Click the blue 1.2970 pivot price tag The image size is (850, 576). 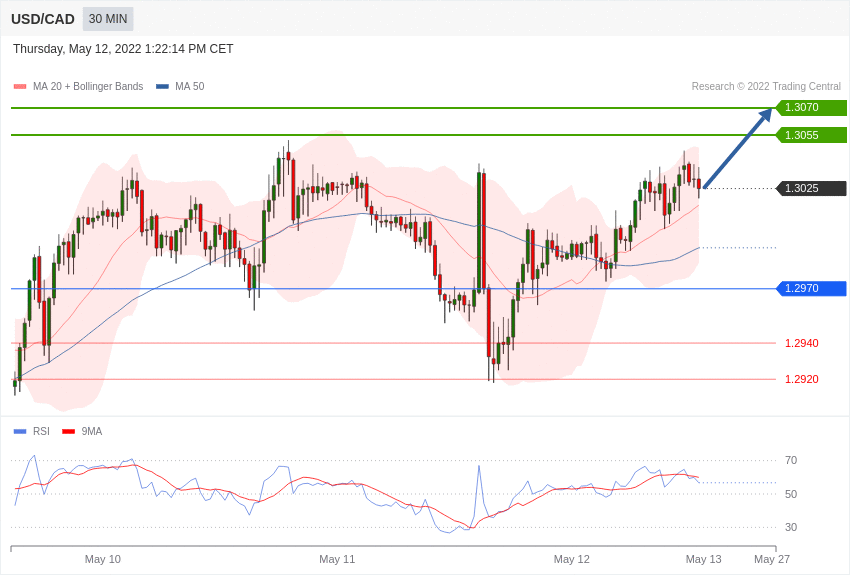tap(811, 288)
